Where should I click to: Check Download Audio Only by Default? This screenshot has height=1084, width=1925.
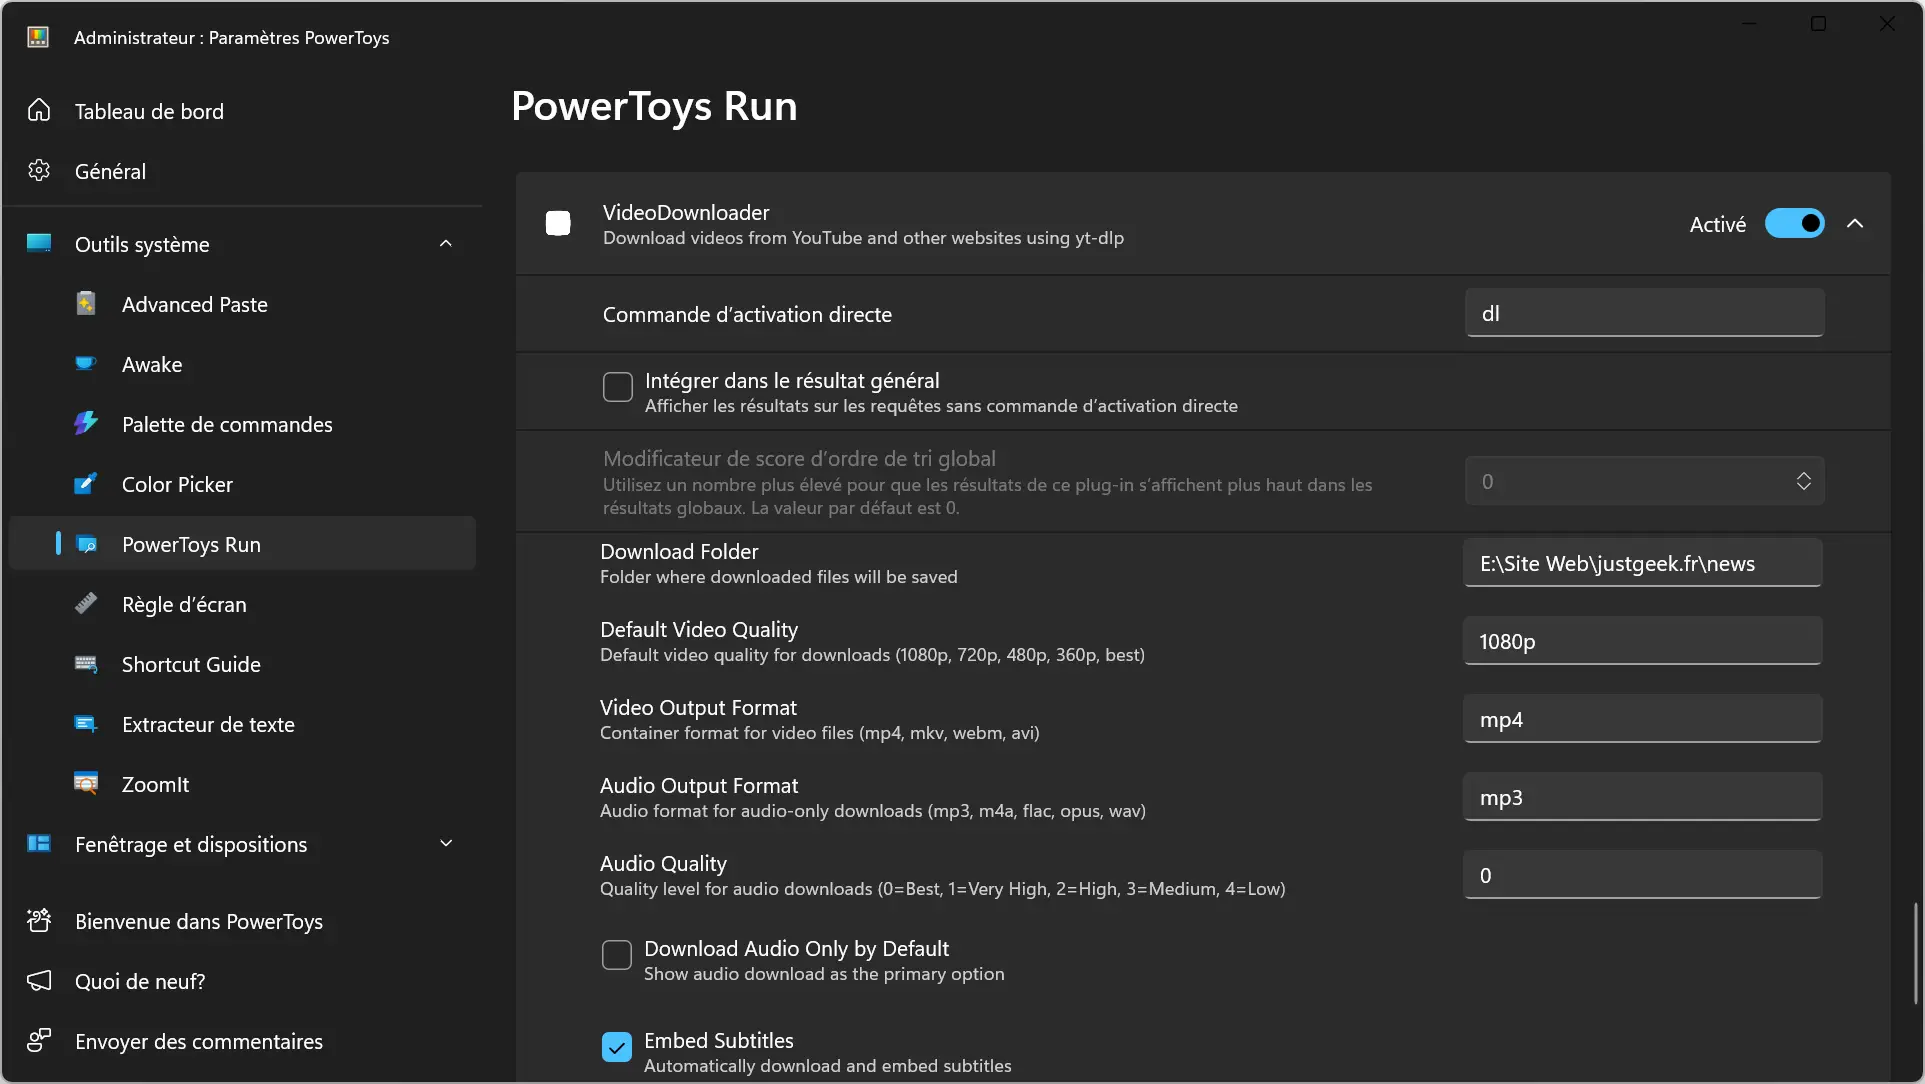pos(617,955)
